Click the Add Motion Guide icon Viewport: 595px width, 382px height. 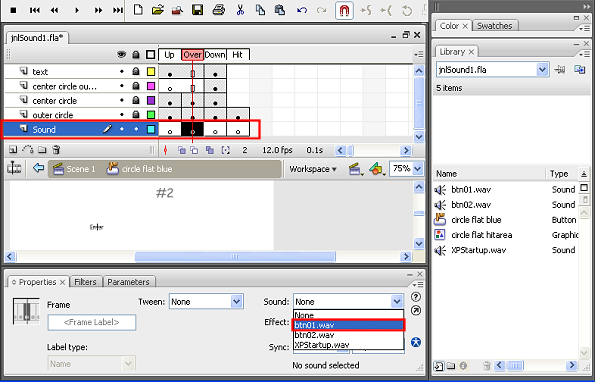coord(28,150)
